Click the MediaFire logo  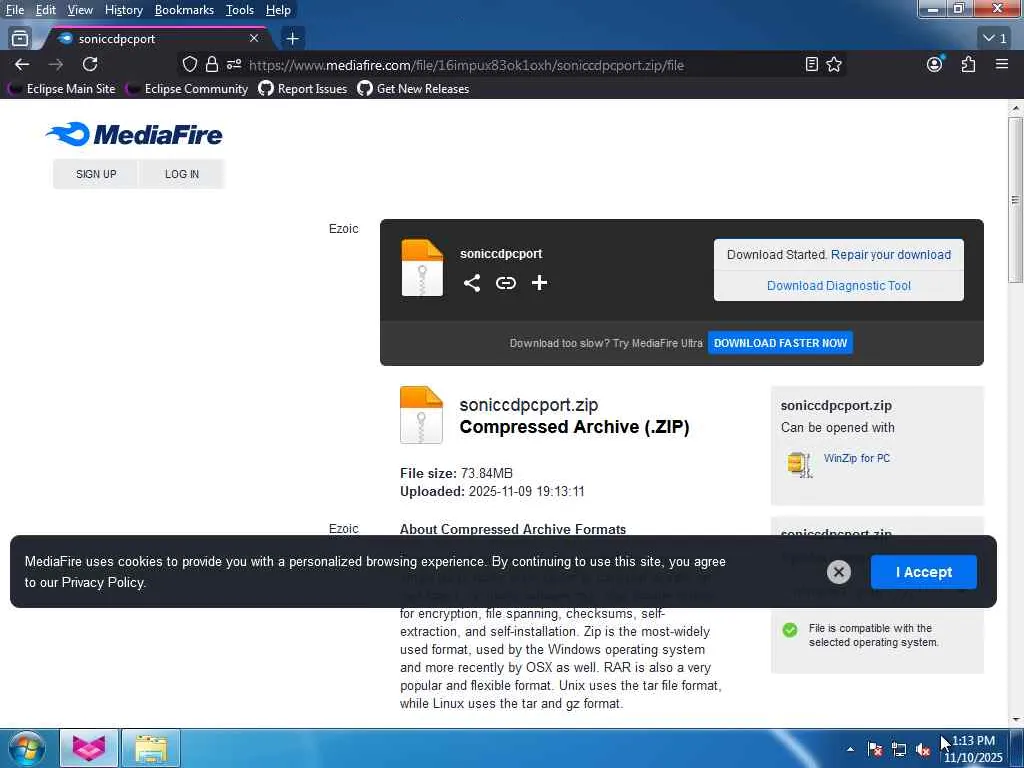click(x=134, y=135)
